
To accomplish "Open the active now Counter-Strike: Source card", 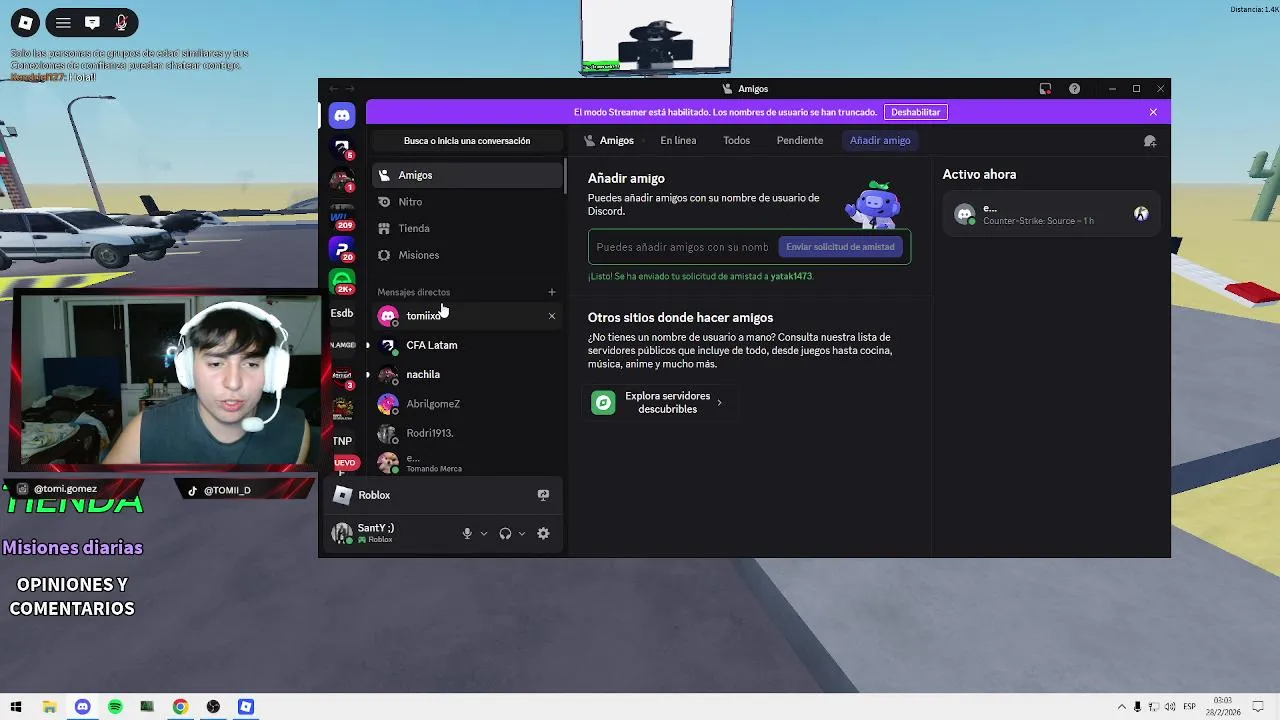I will click(1052, 214).
